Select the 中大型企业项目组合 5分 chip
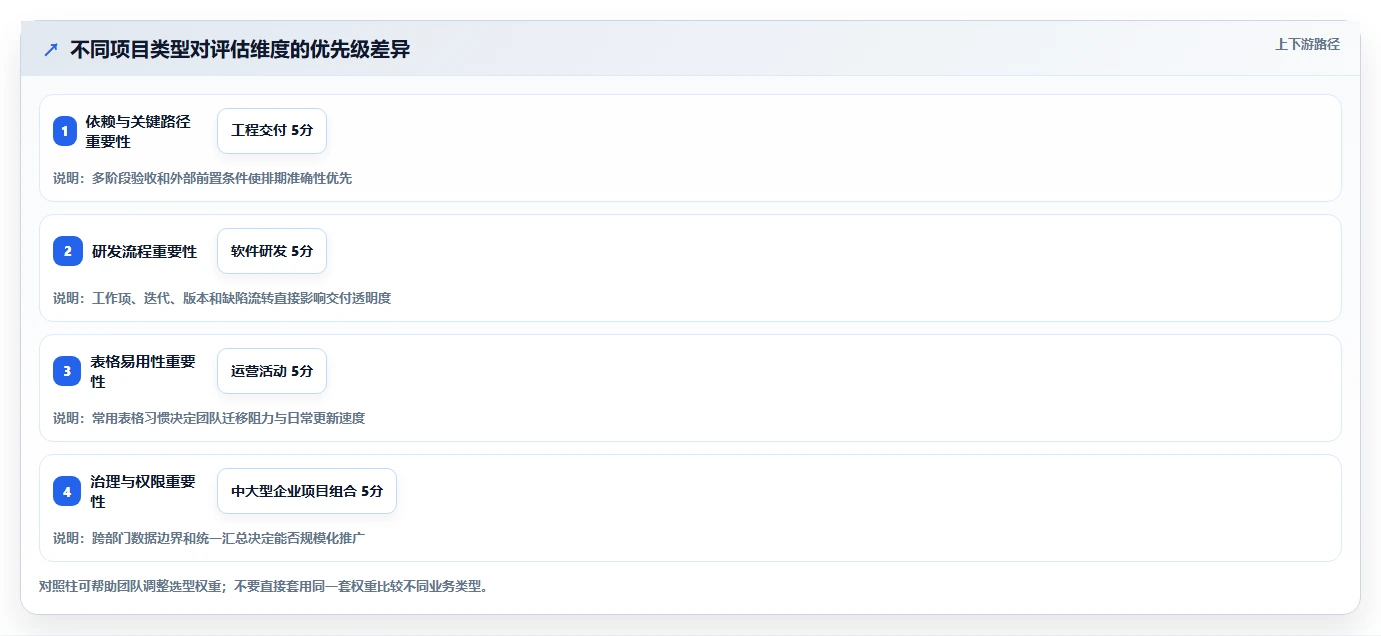 (x=307, y=491)
